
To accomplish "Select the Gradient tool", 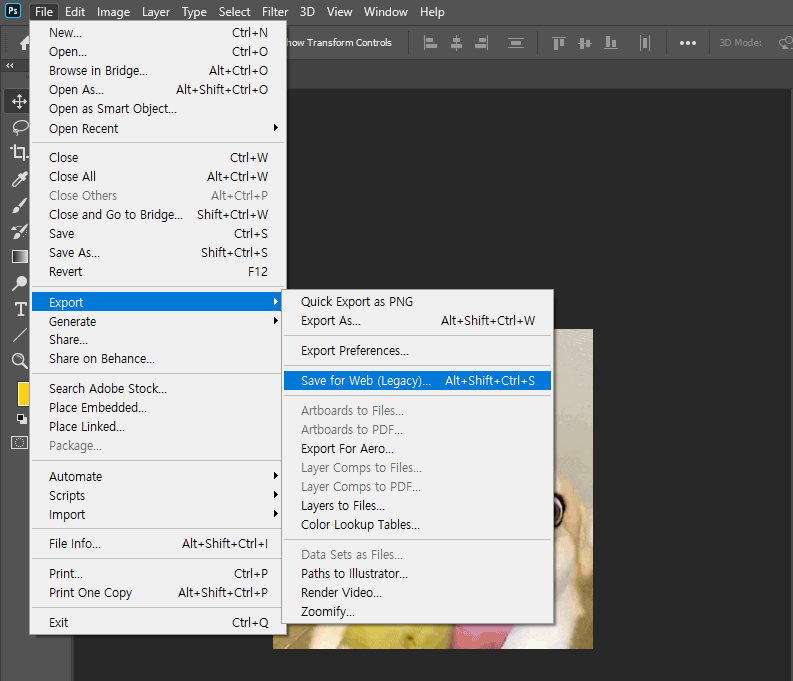I will tap(20, 257).
